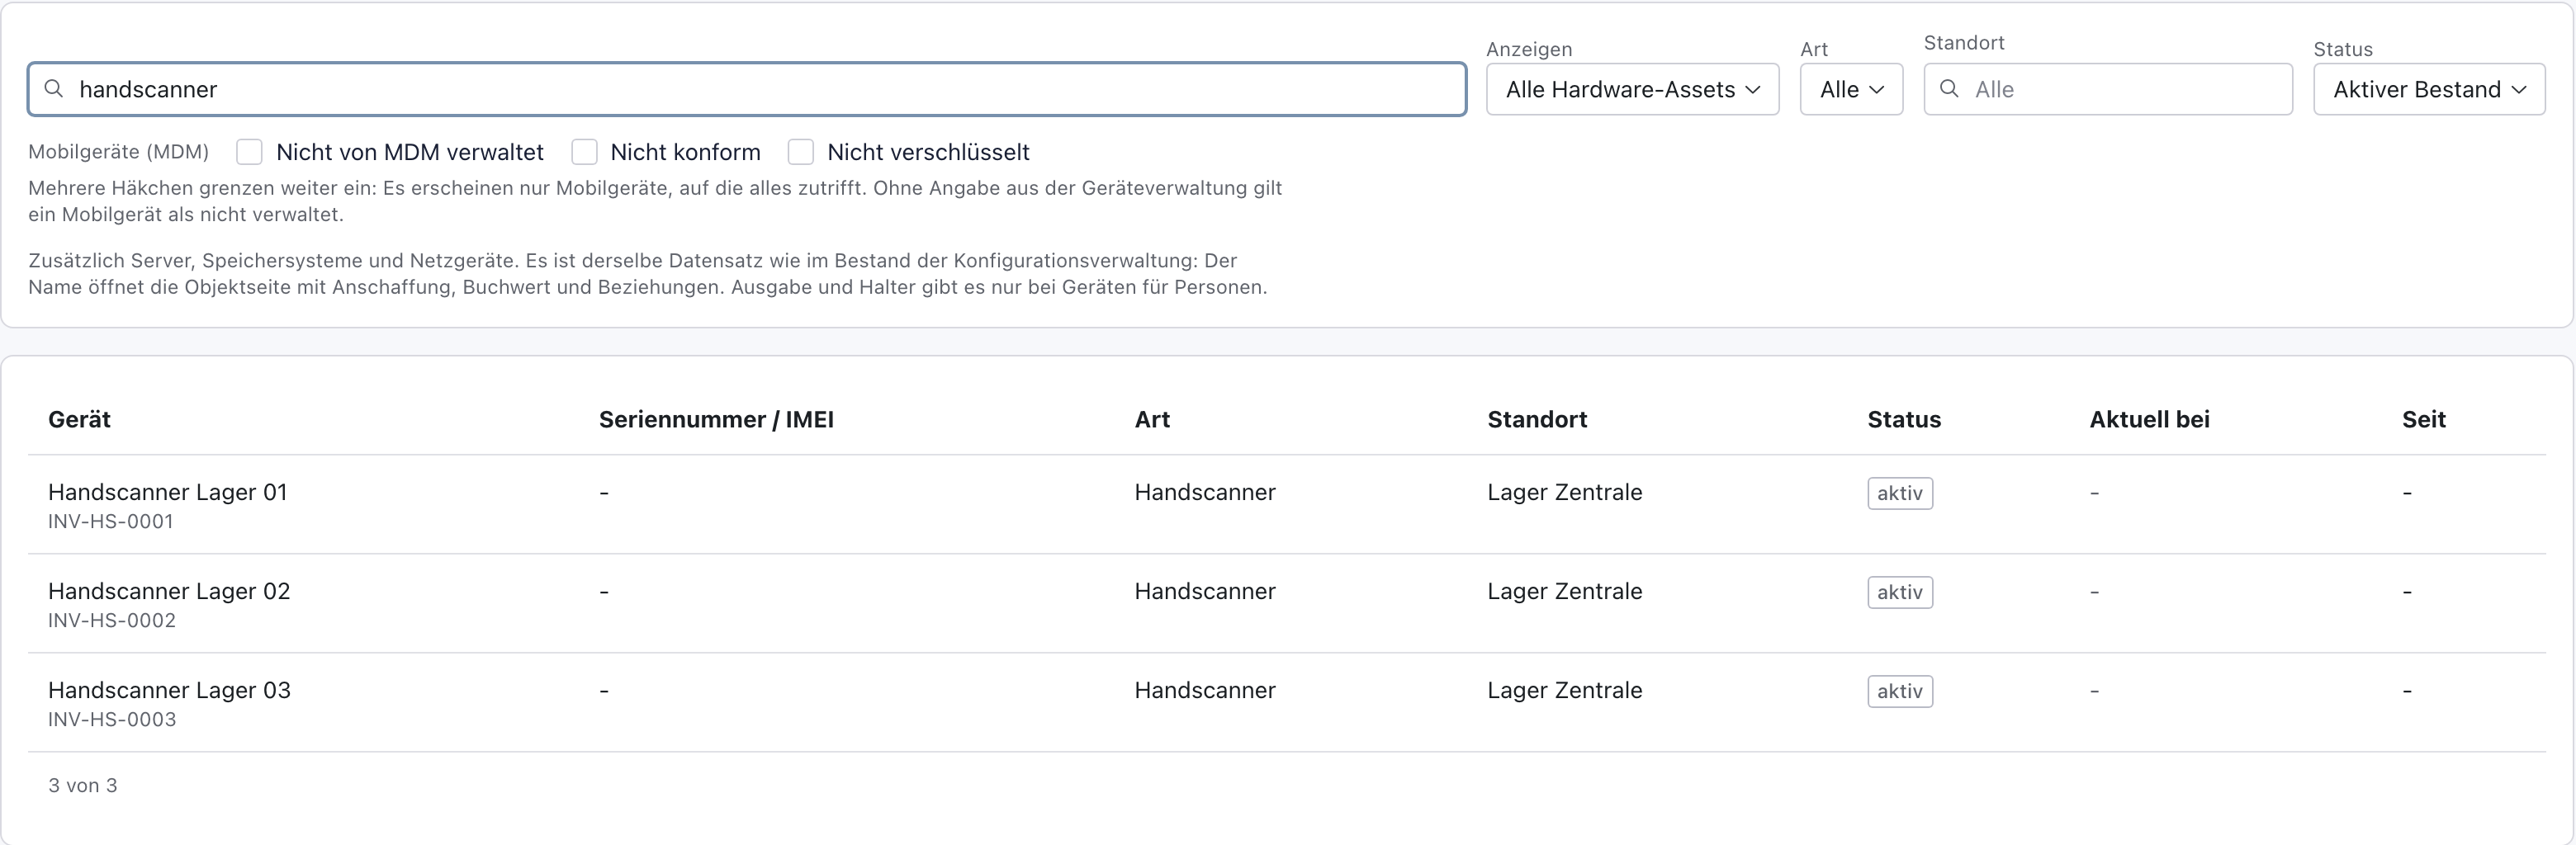The width and height of the screenshot is (2576, 845).
Task: Click inventory number INV-HS-0003
Action: click(112, 720)
